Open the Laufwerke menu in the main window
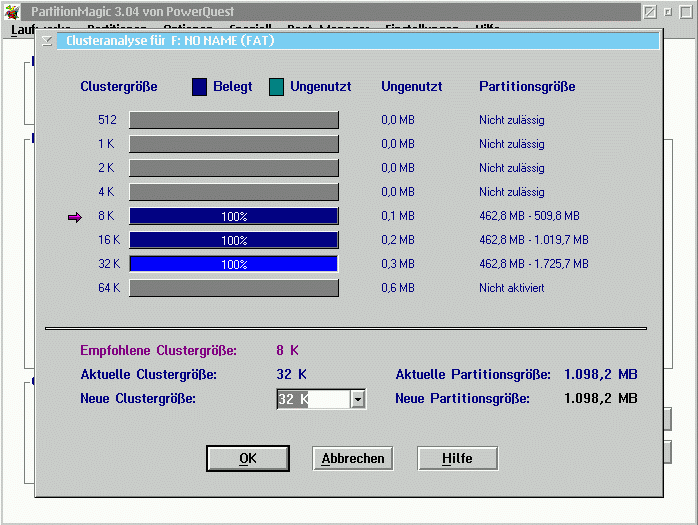The height and width of the screenshot is (525, 698). (23, 30)
